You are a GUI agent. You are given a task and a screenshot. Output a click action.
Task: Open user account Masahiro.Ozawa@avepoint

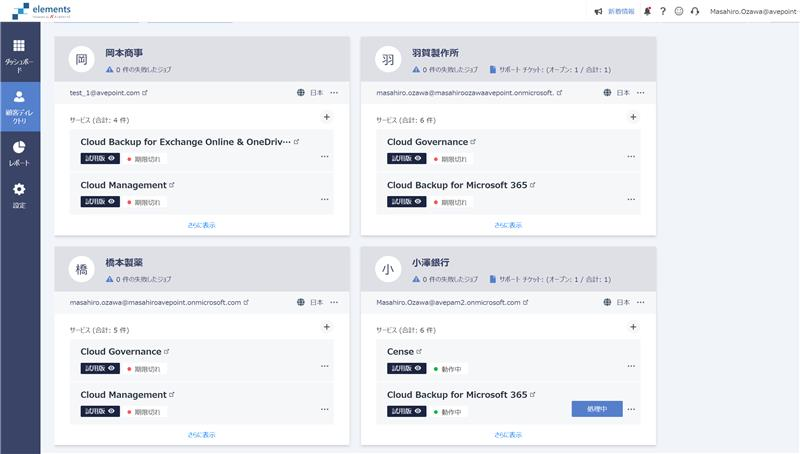coord(753,11)
